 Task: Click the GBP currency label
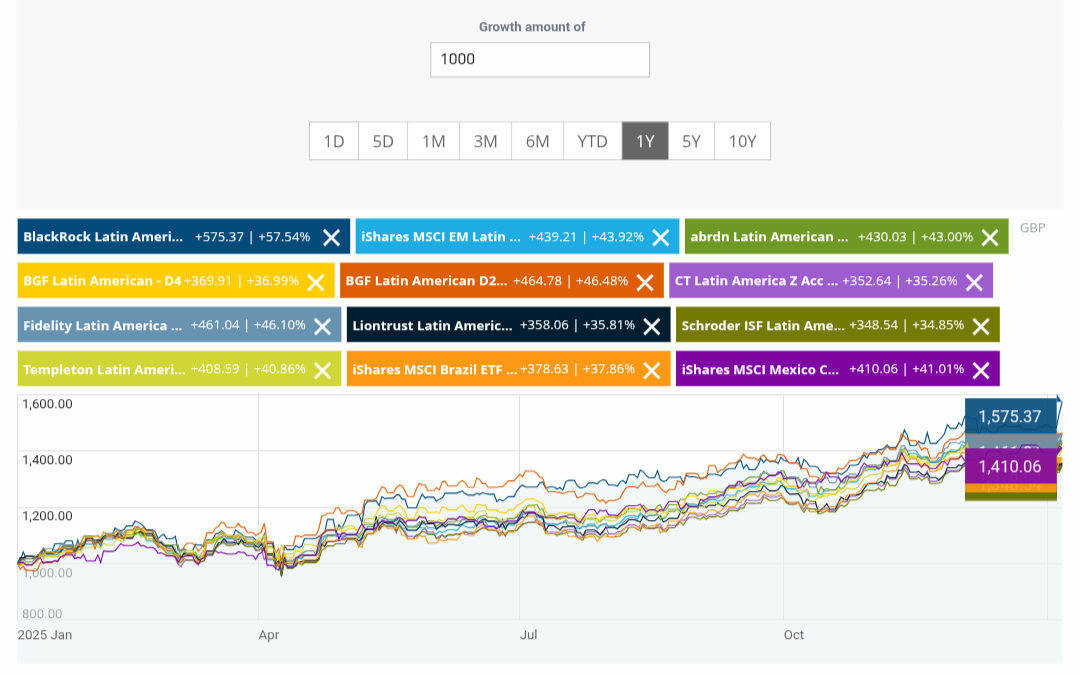coord(1032,228)
